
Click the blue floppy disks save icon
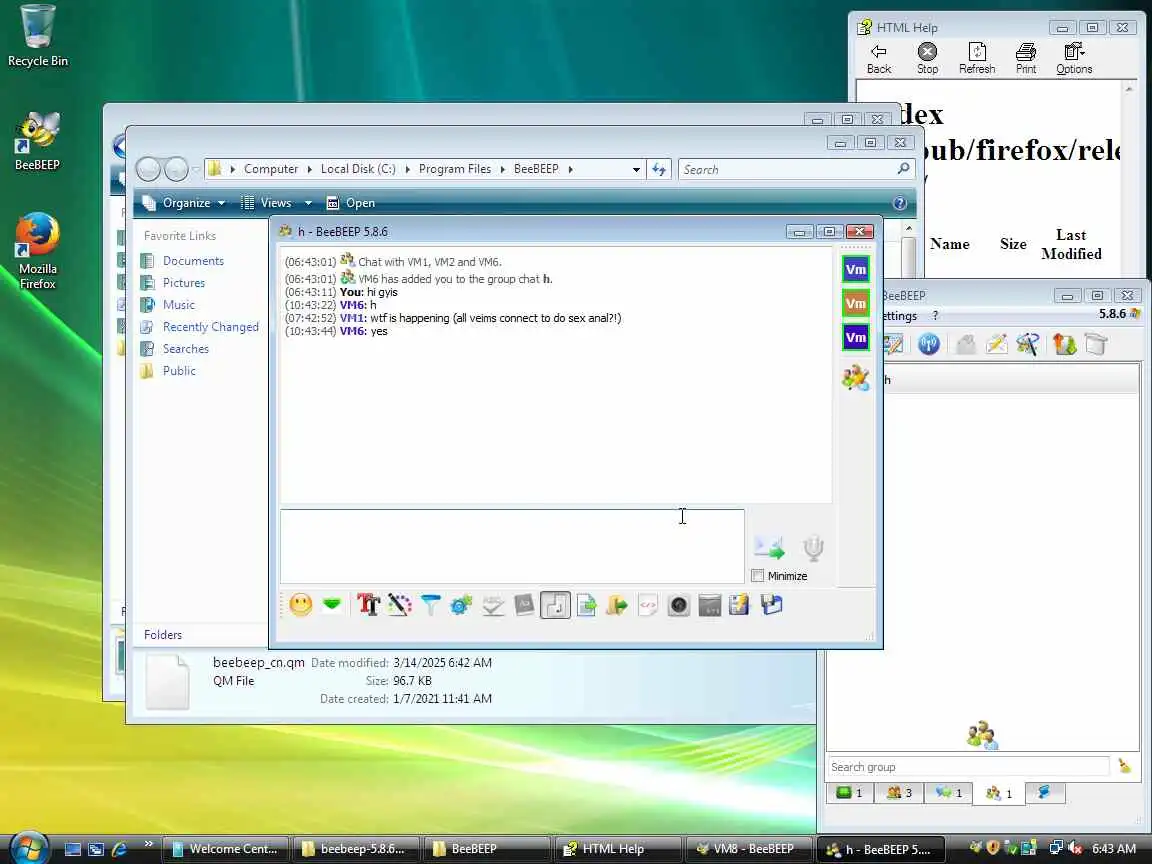pos(771,605)
